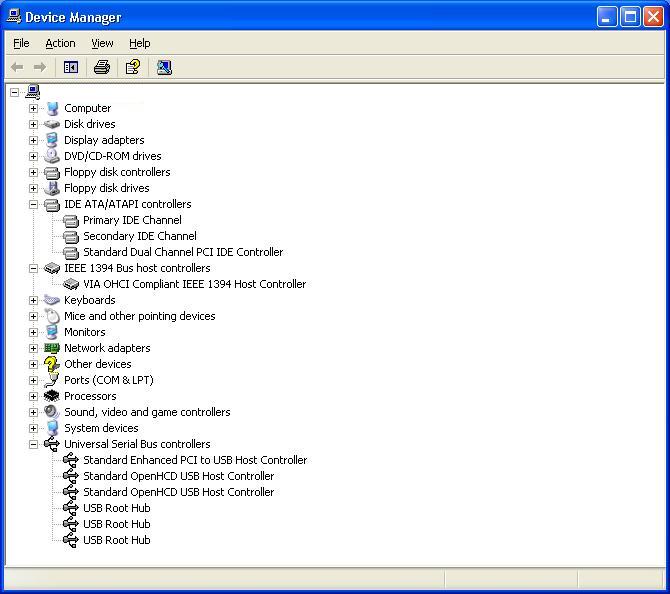Expand the Display adapters category

click(33, 140)
